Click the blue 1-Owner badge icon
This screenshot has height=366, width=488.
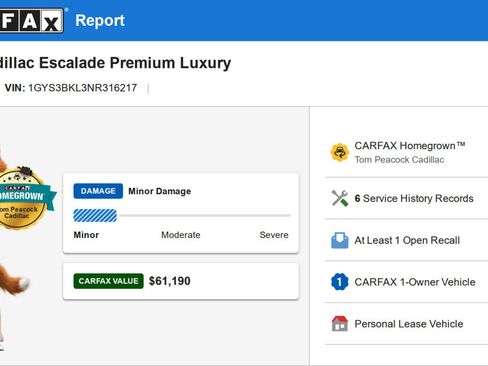coord(340,282)
